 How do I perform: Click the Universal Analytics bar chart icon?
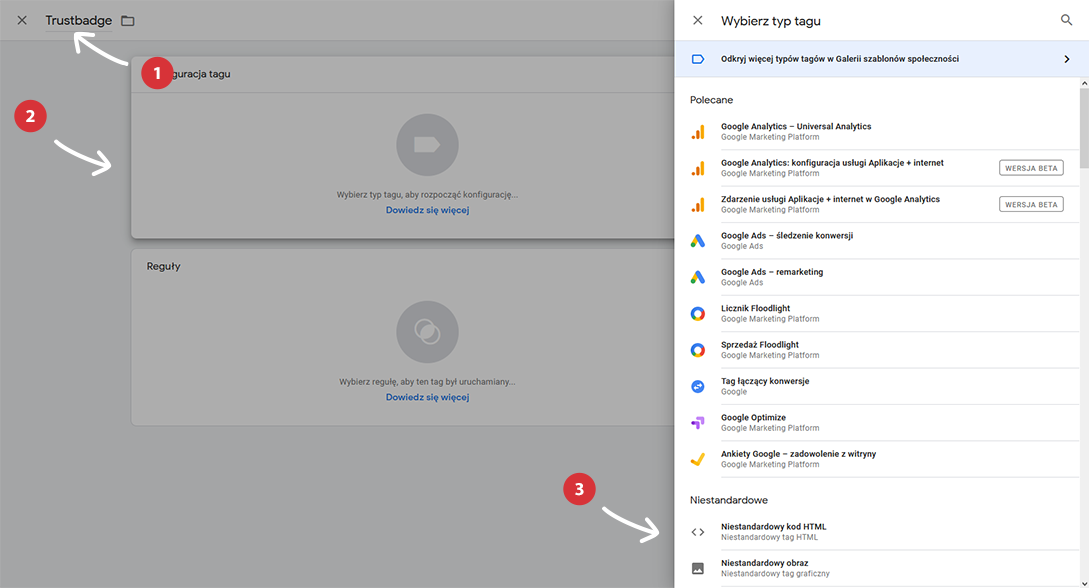coord(698,132)
